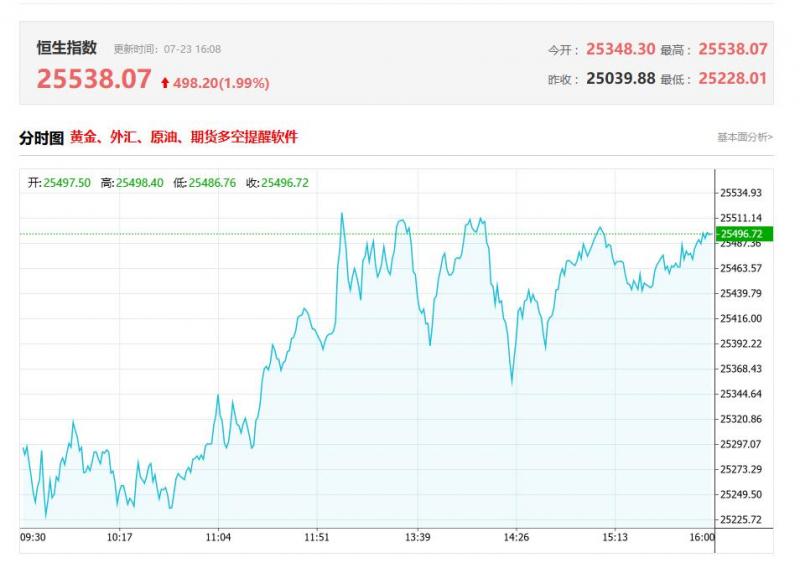Click the 25344.64 y-axis label
This screenshot has width=800, height=563.
[x=741, y=394]
